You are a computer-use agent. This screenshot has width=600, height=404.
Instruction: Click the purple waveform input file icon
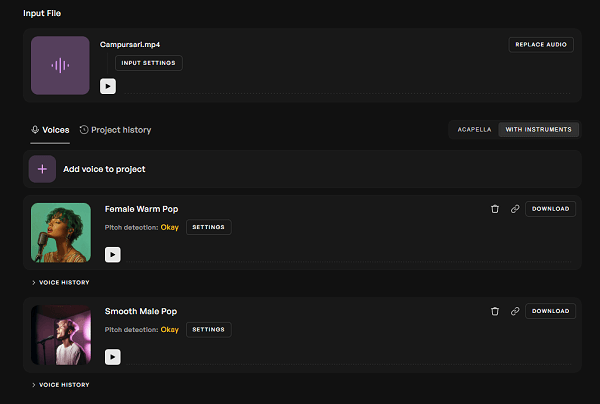[x=60, y=65]
